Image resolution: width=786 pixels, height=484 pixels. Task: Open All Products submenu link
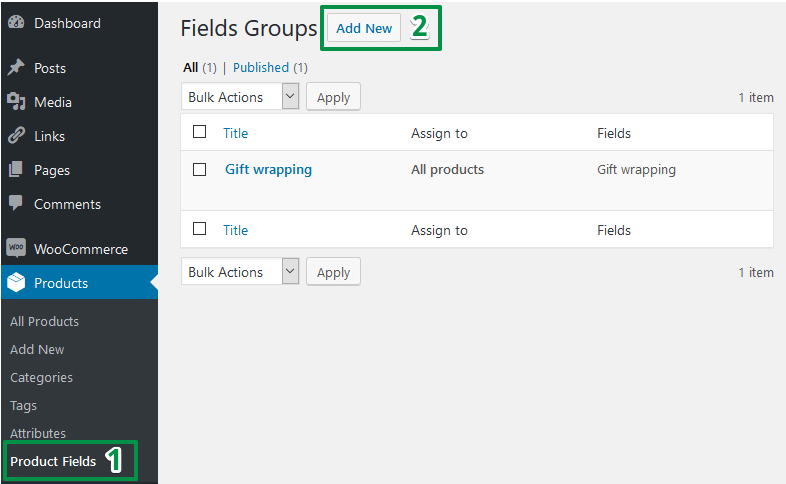(44, 321)
